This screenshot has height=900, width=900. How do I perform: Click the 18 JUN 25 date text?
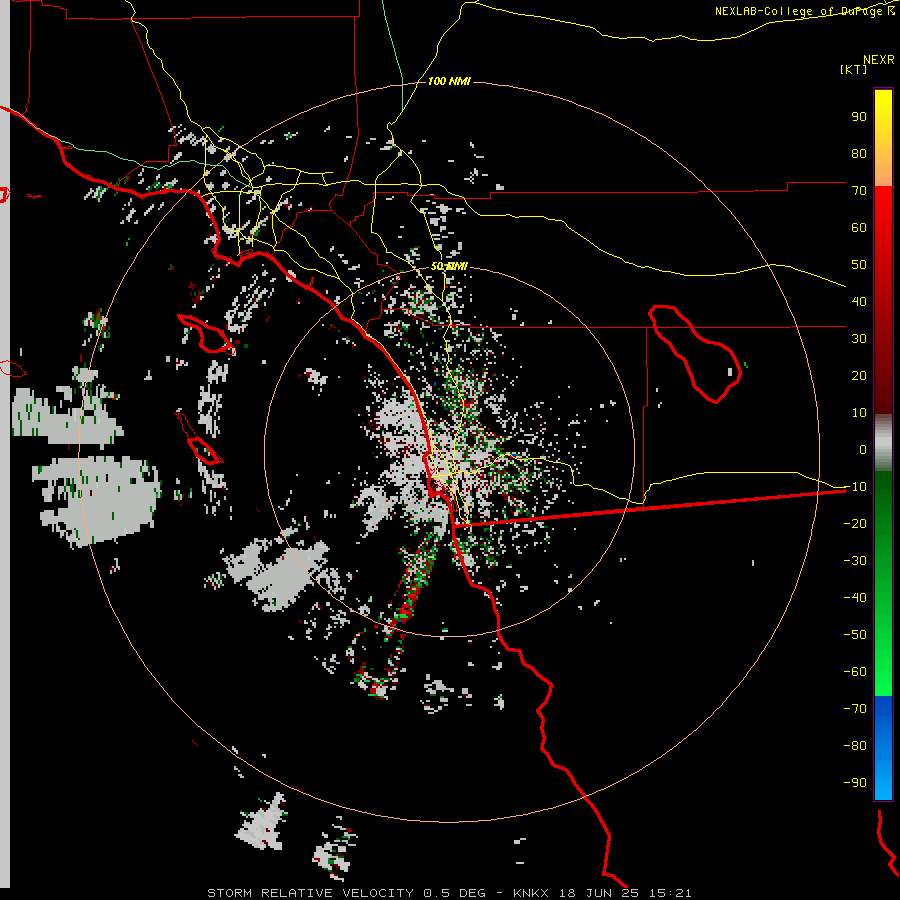pos(599,893)
